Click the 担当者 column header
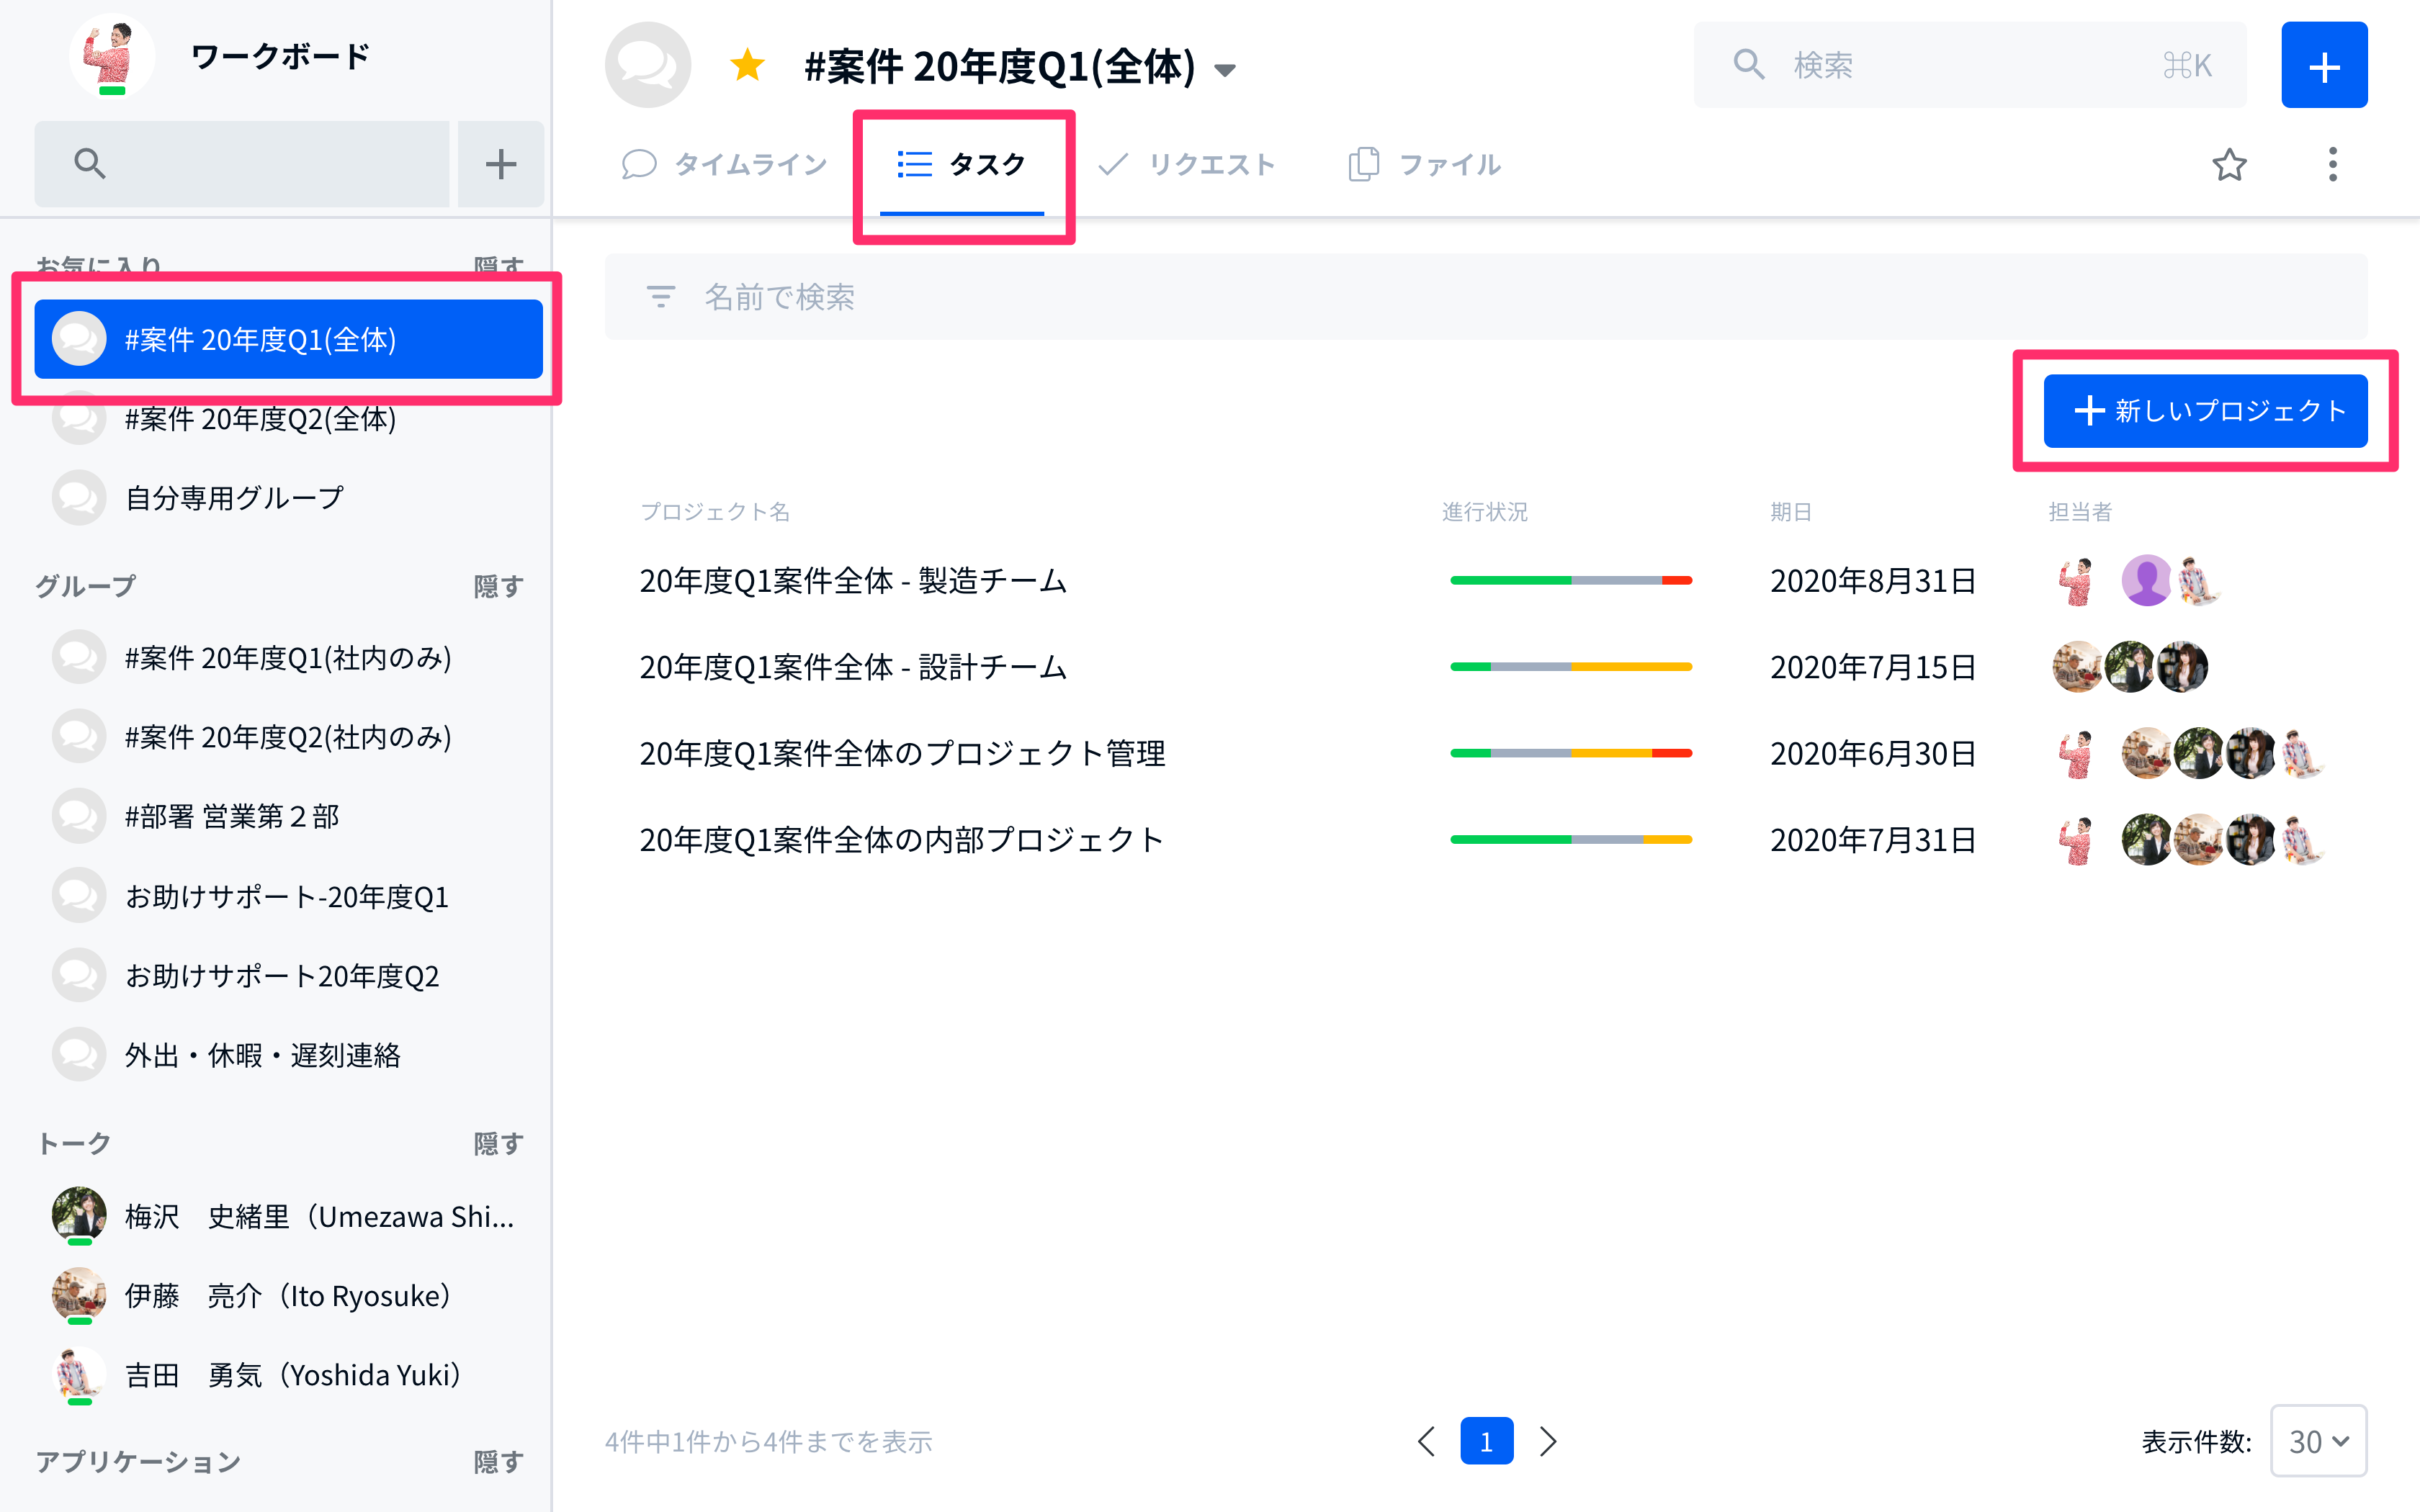The image size is (2420, 1512). click(2079, 512)
